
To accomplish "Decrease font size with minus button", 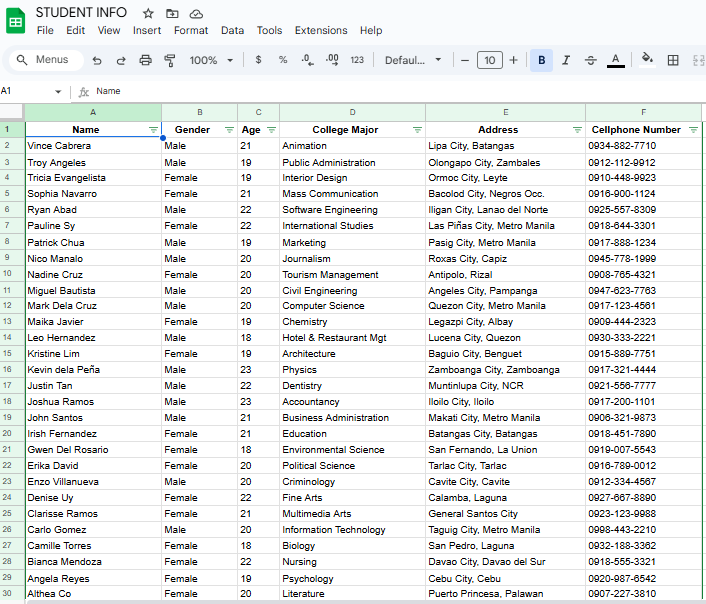I will click(x=465, y=60).
